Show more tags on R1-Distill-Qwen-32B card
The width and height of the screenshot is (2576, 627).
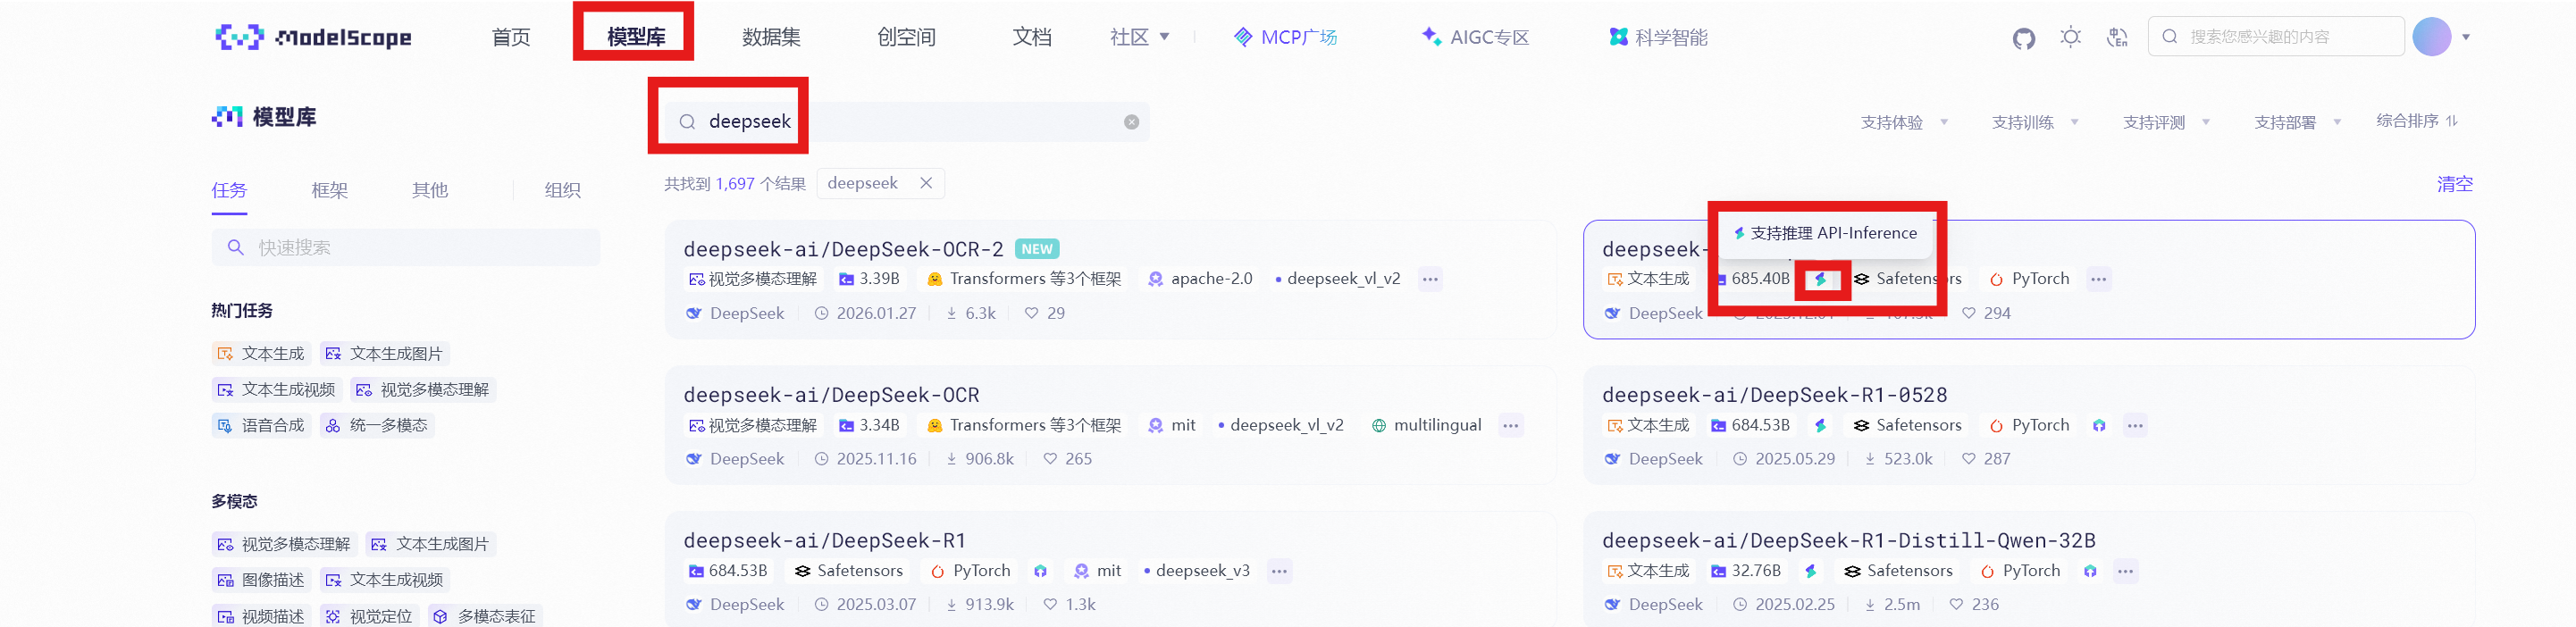pos(2125,572)
